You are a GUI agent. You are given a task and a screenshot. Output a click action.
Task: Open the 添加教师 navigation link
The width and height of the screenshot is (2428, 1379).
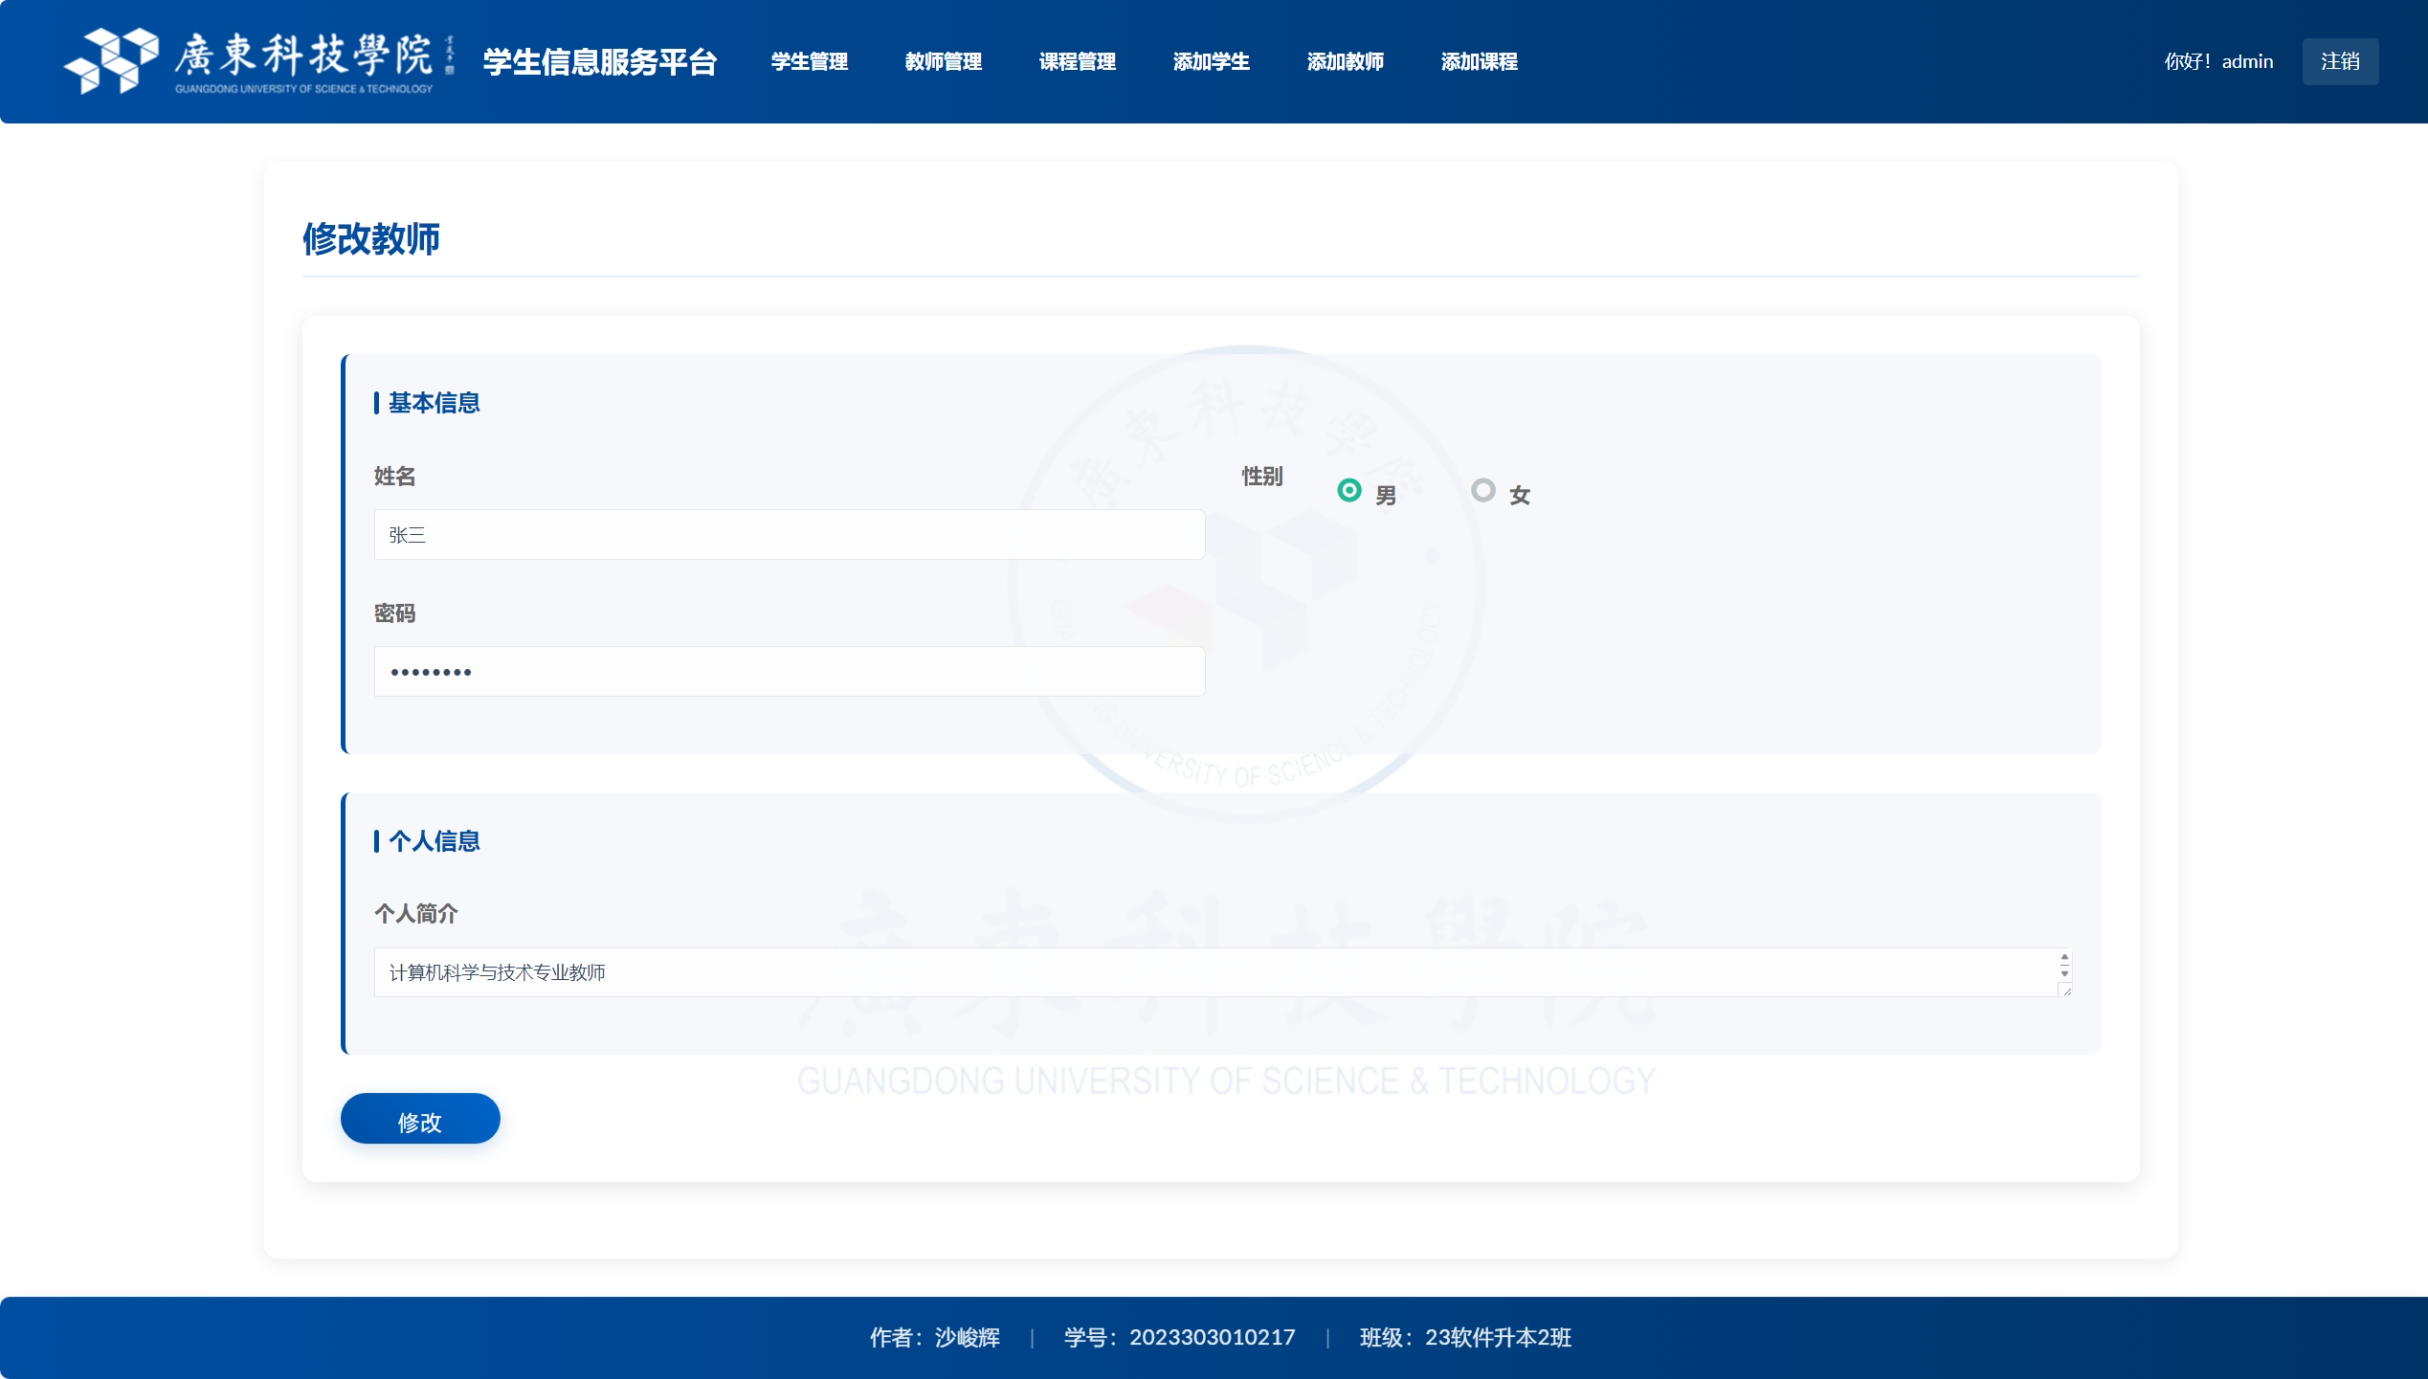(x=1345, y=62)
